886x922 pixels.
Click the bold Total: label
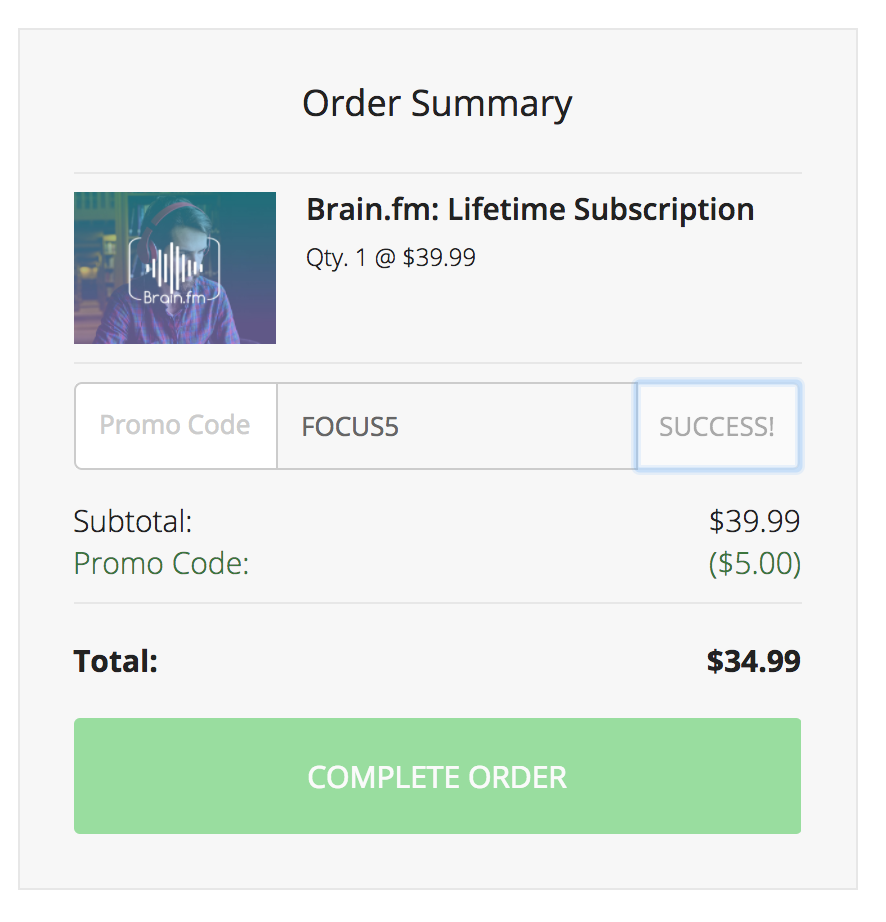pos(116,661)
